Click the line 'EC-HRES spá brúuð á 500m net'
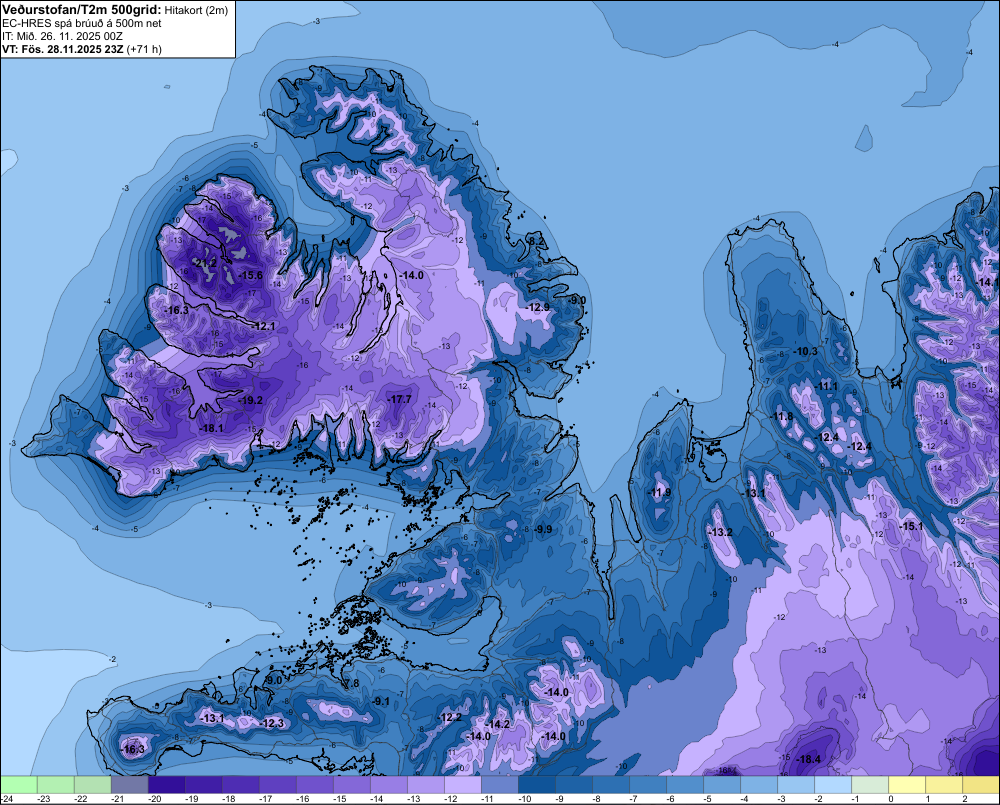This screenshot has height=805, width=1000. click(82, 24)
